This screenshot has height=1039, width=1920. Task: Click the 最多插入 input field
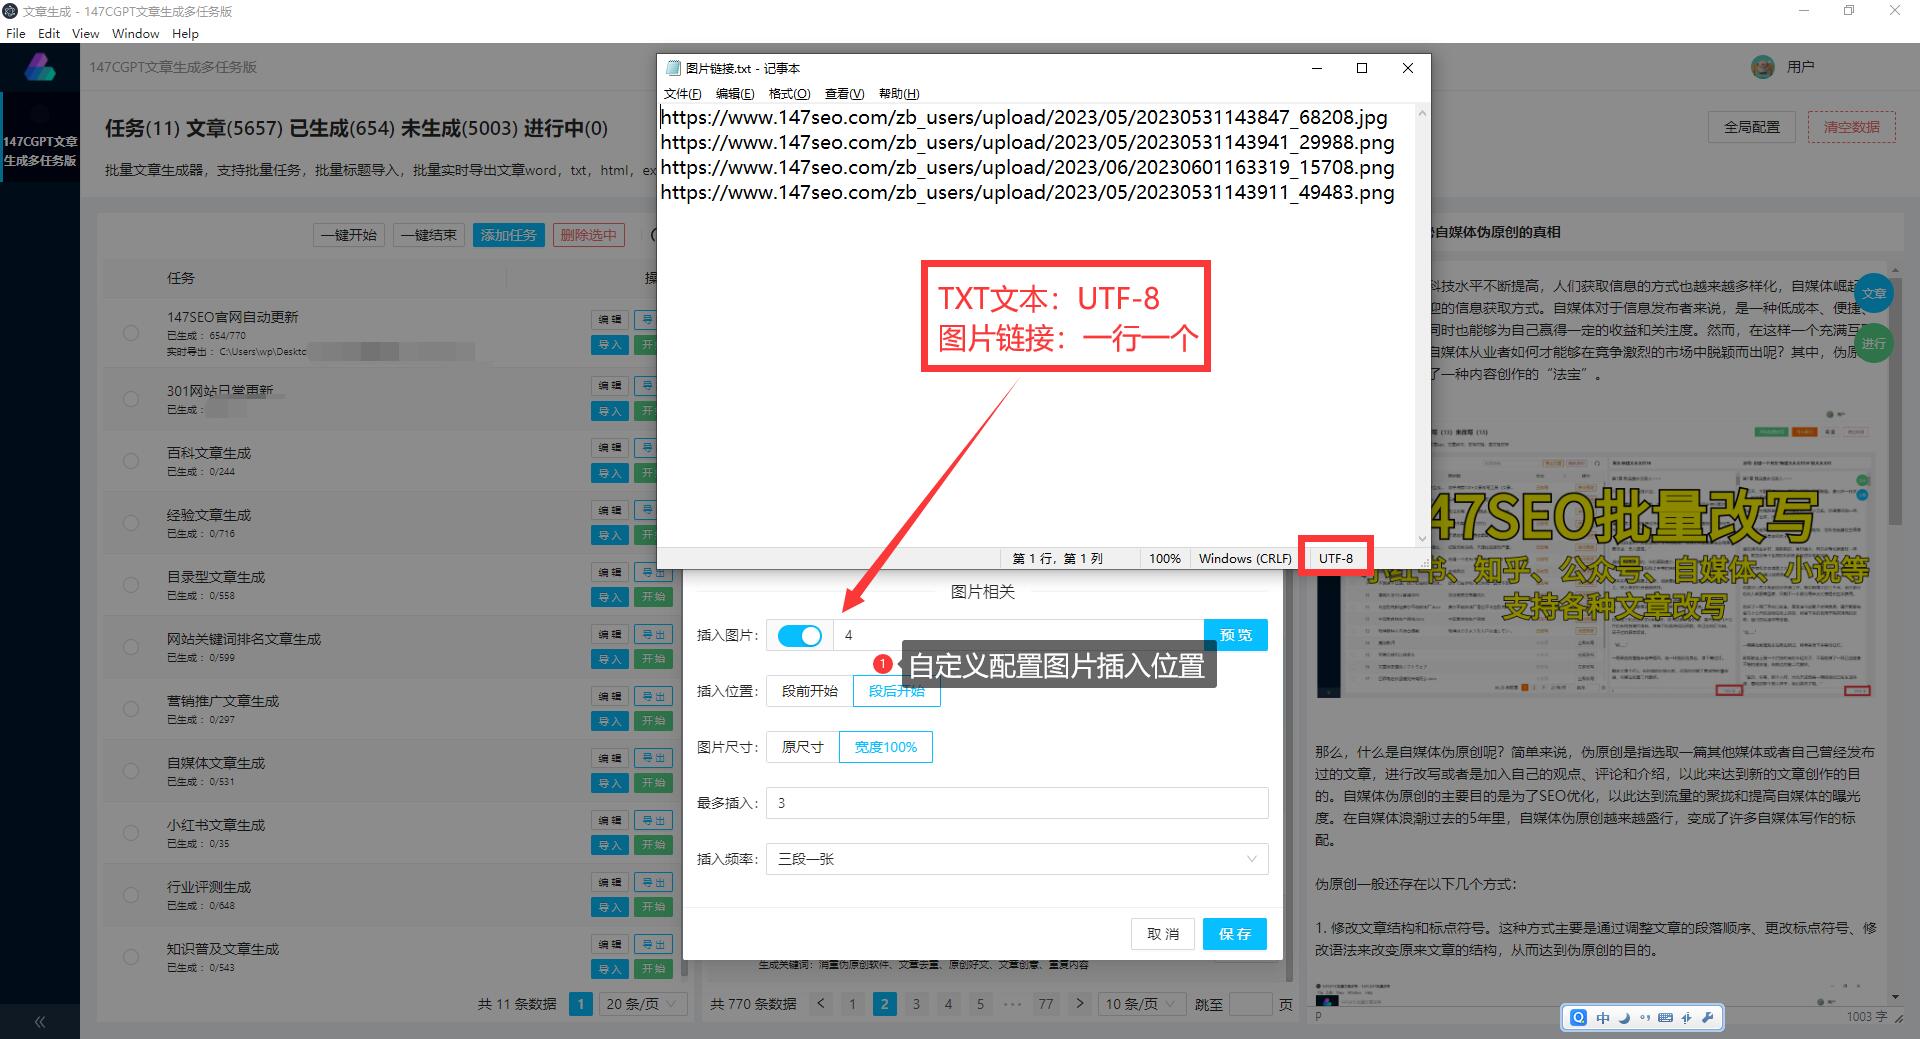(1017, 803)
